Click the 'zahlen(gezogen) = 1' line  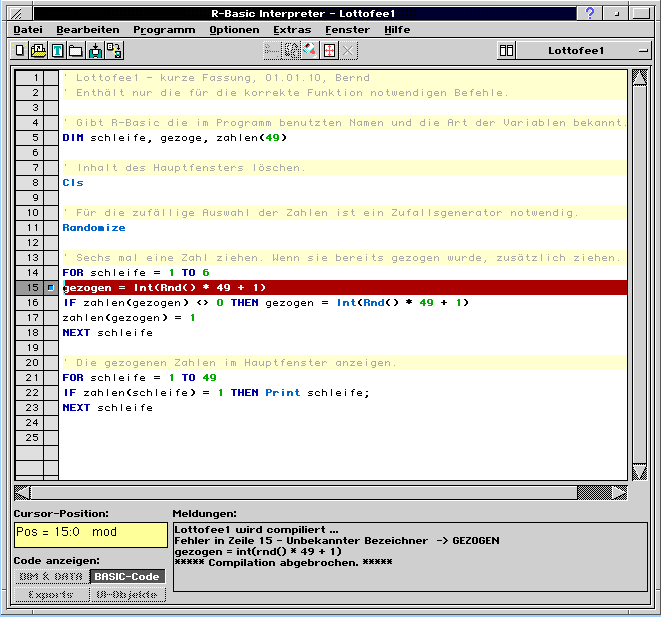coord(129,318)
